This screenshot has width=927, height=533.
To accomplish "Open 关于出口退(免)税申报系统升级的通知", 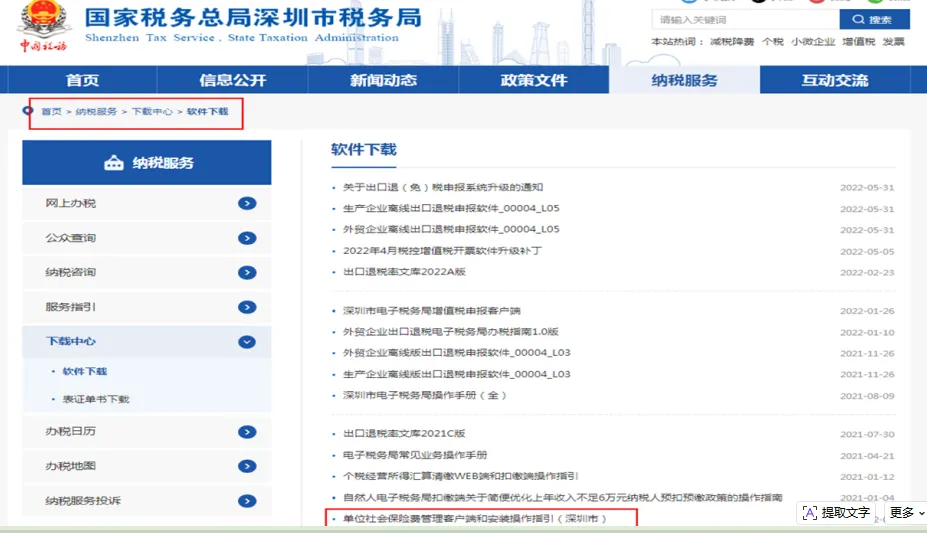I will (443, 187).
